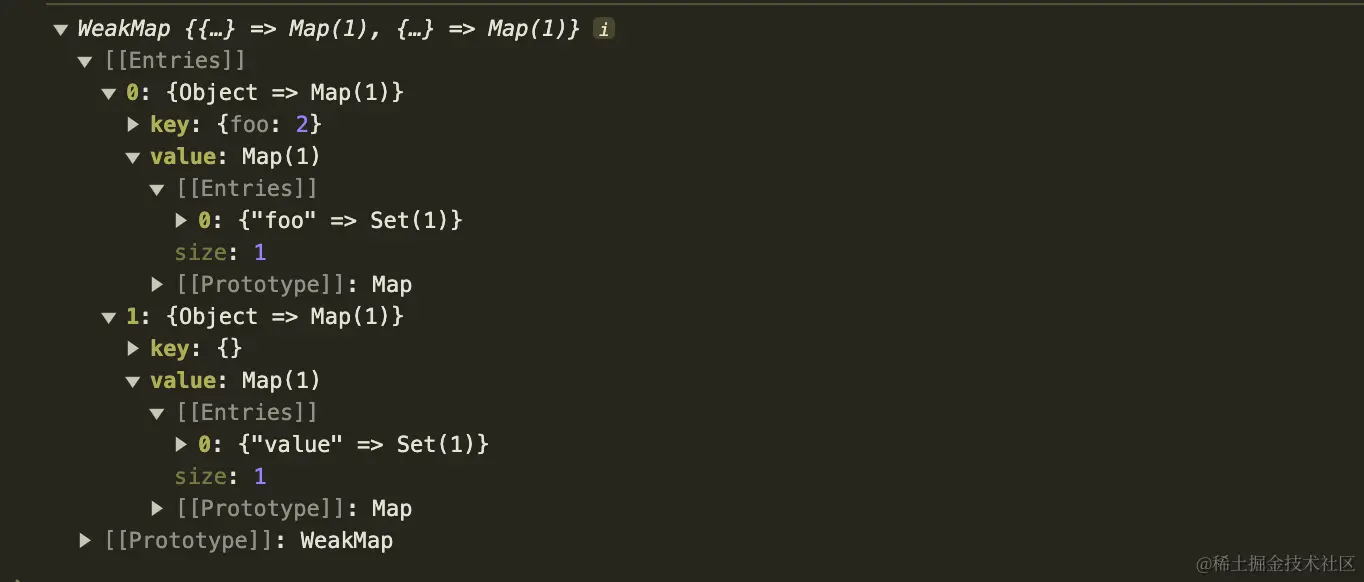Viewport: 1364px width, 582px height.
Task: Collapse second value: Map(1) node
Action: pos(133,381)
